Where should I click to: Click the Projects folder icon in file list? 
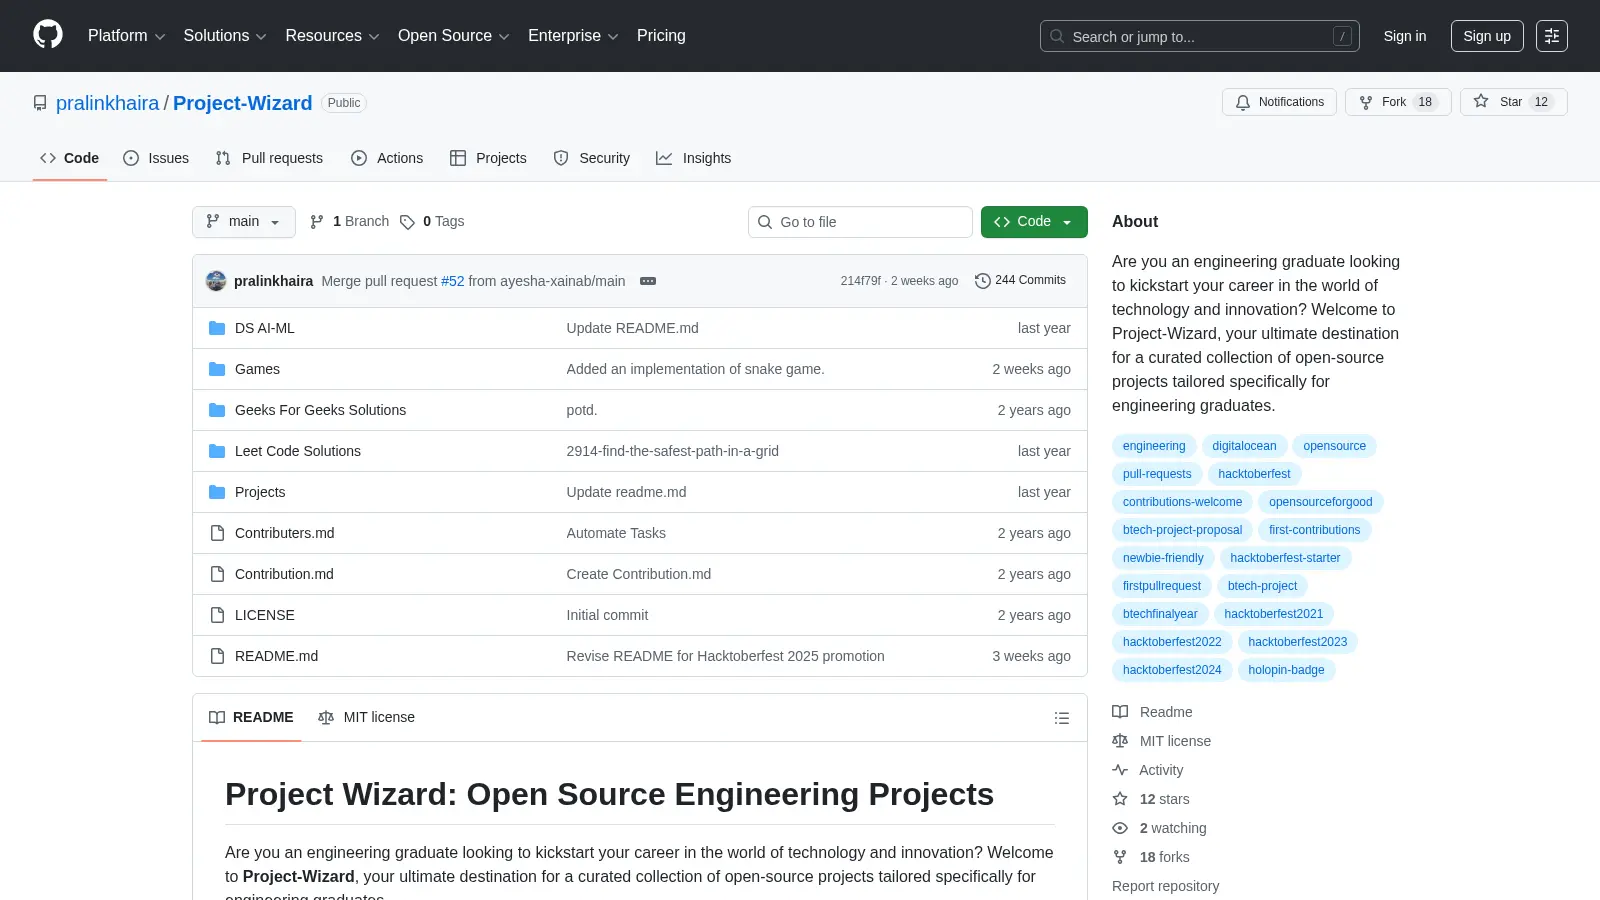tap(217, 492)
